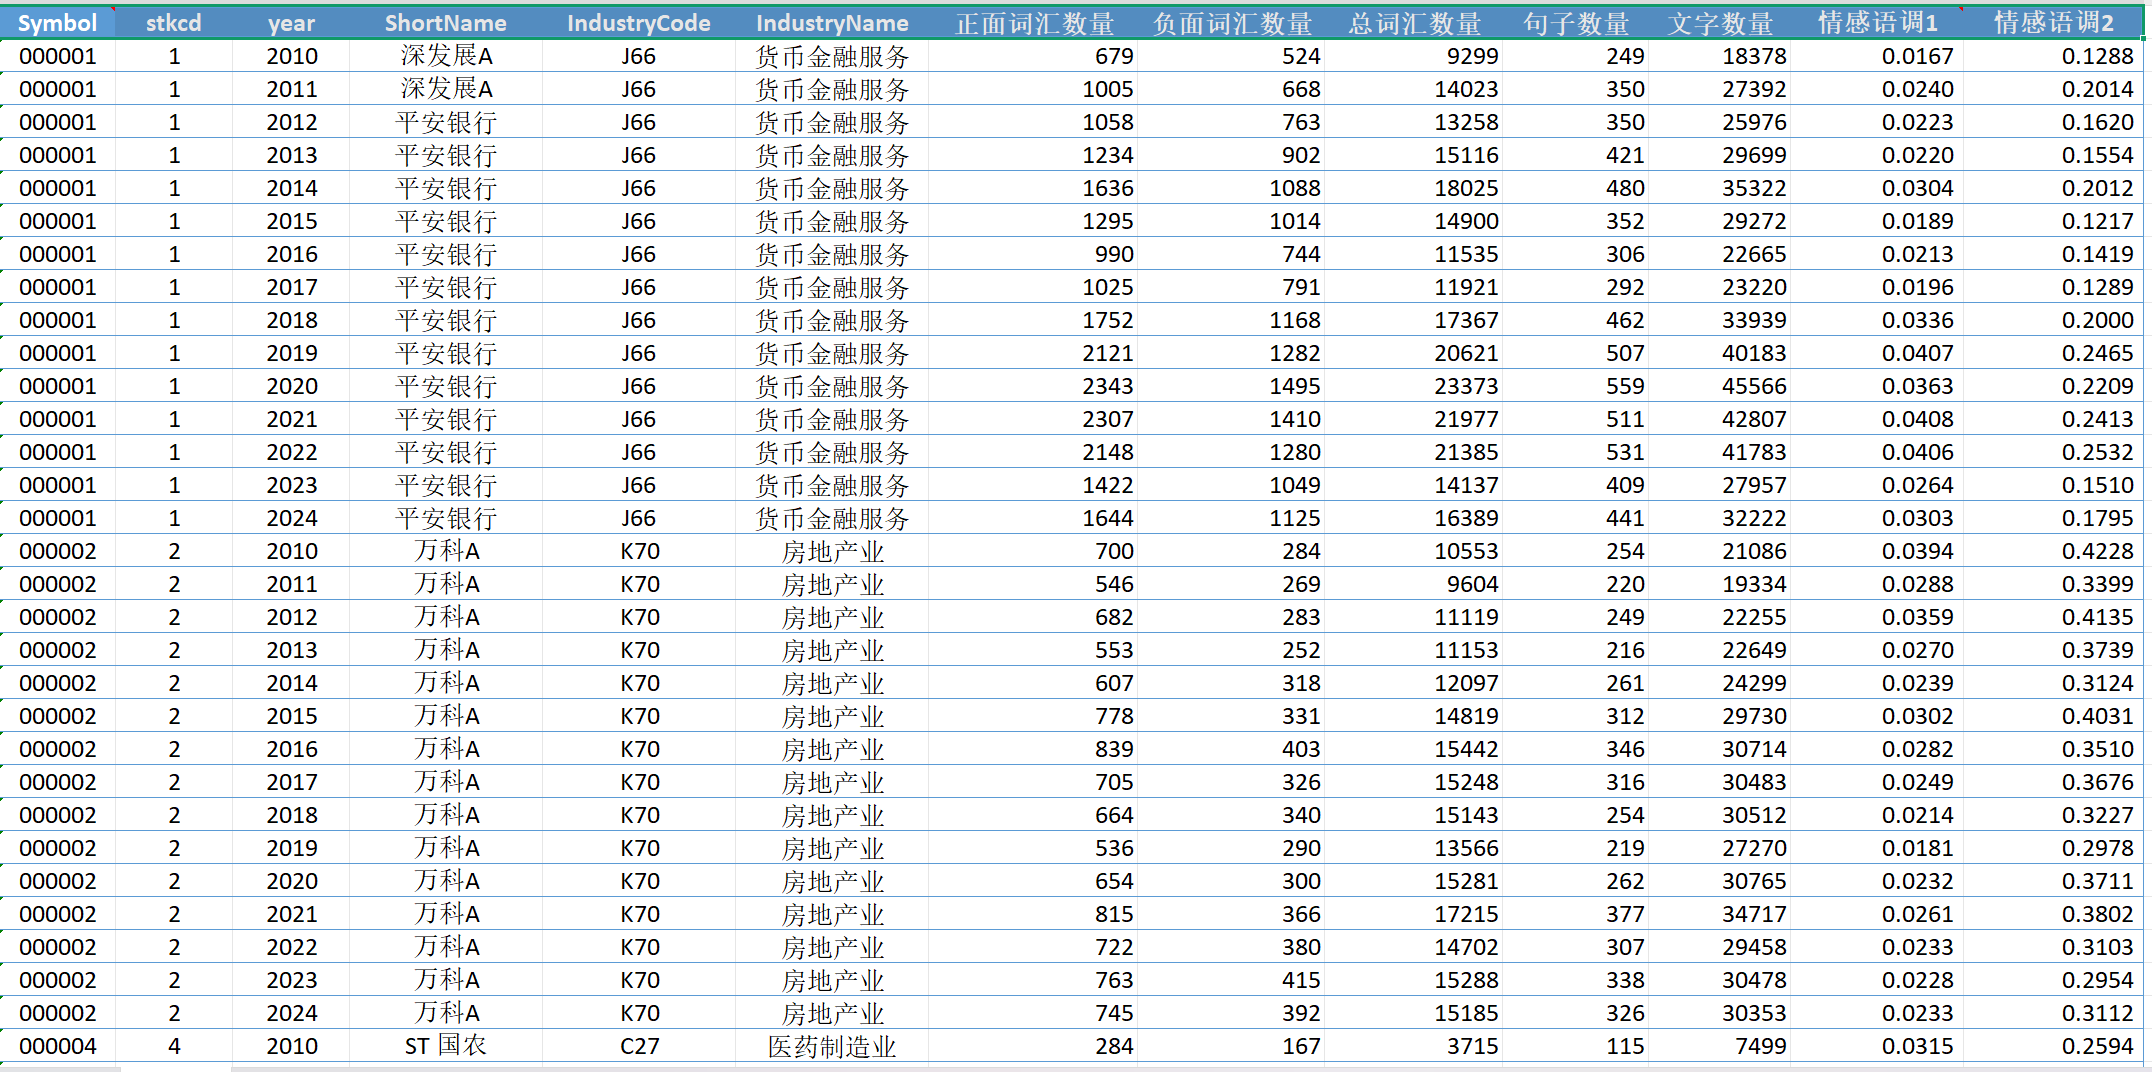Select the cell containing 29699

(1720, 155)
